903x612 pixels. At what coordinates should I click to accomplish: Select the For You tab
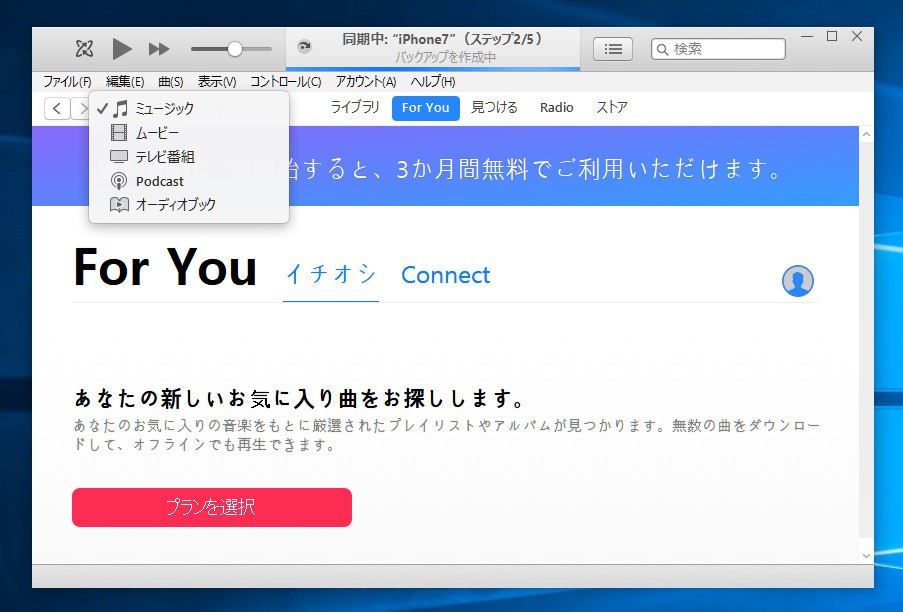[x=426, y=108]
